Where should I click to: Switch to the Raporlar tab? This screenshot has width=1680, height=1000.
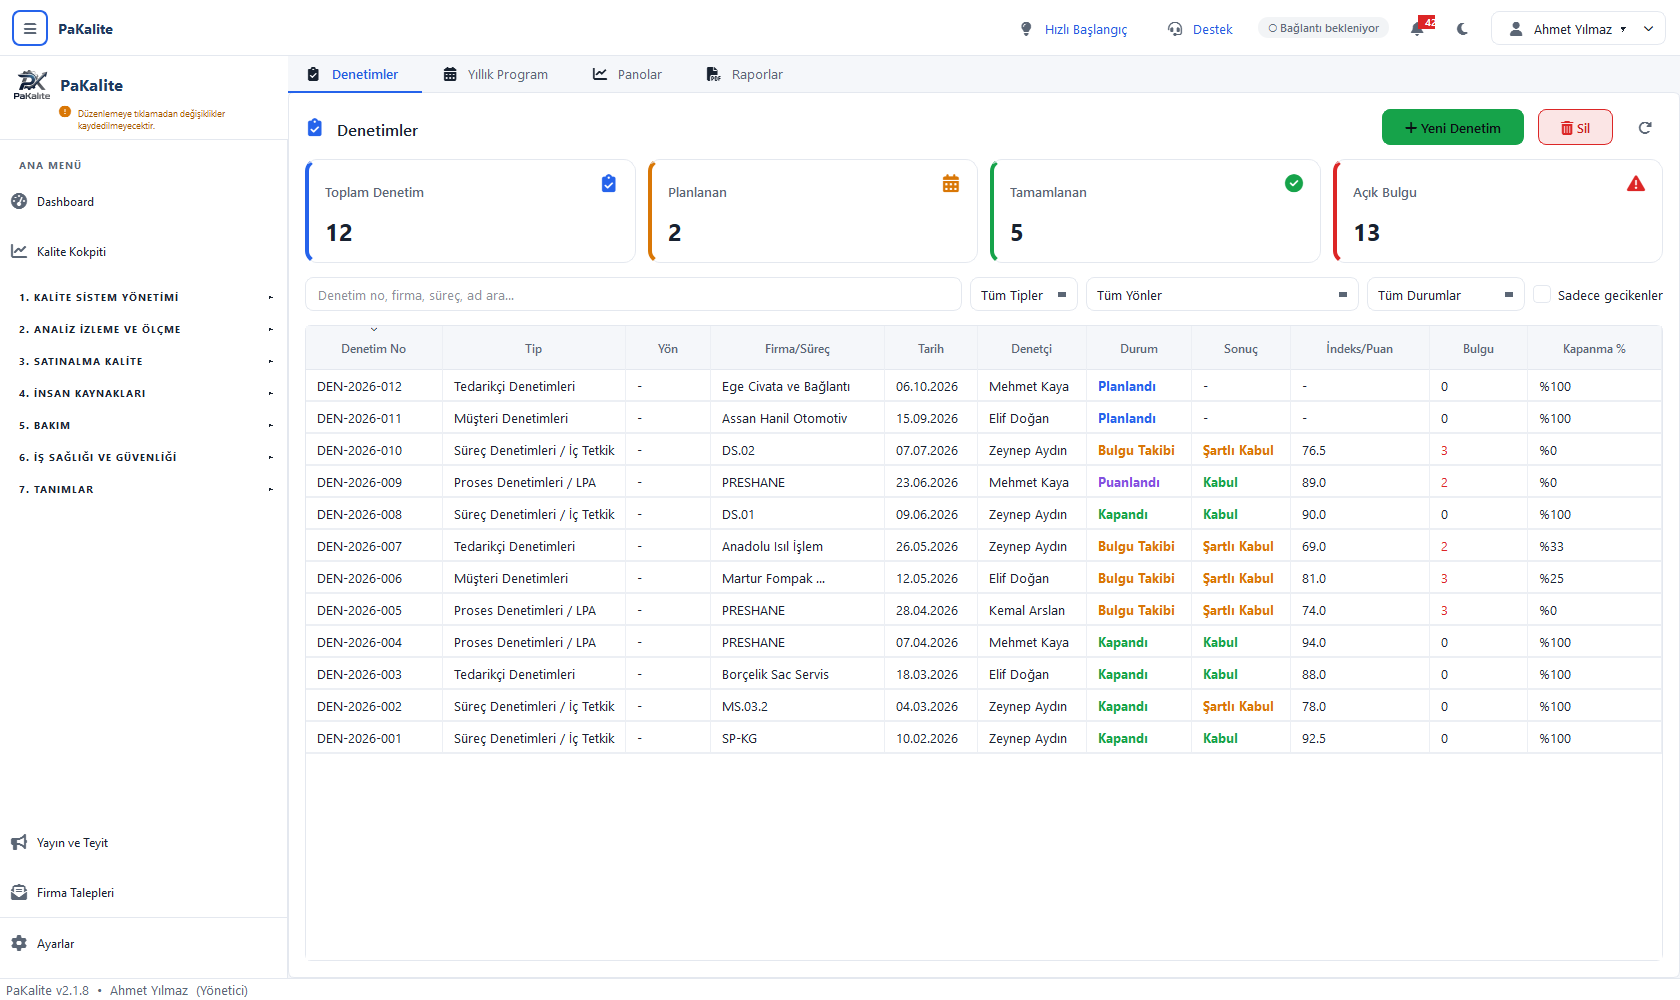pos(745,74)
